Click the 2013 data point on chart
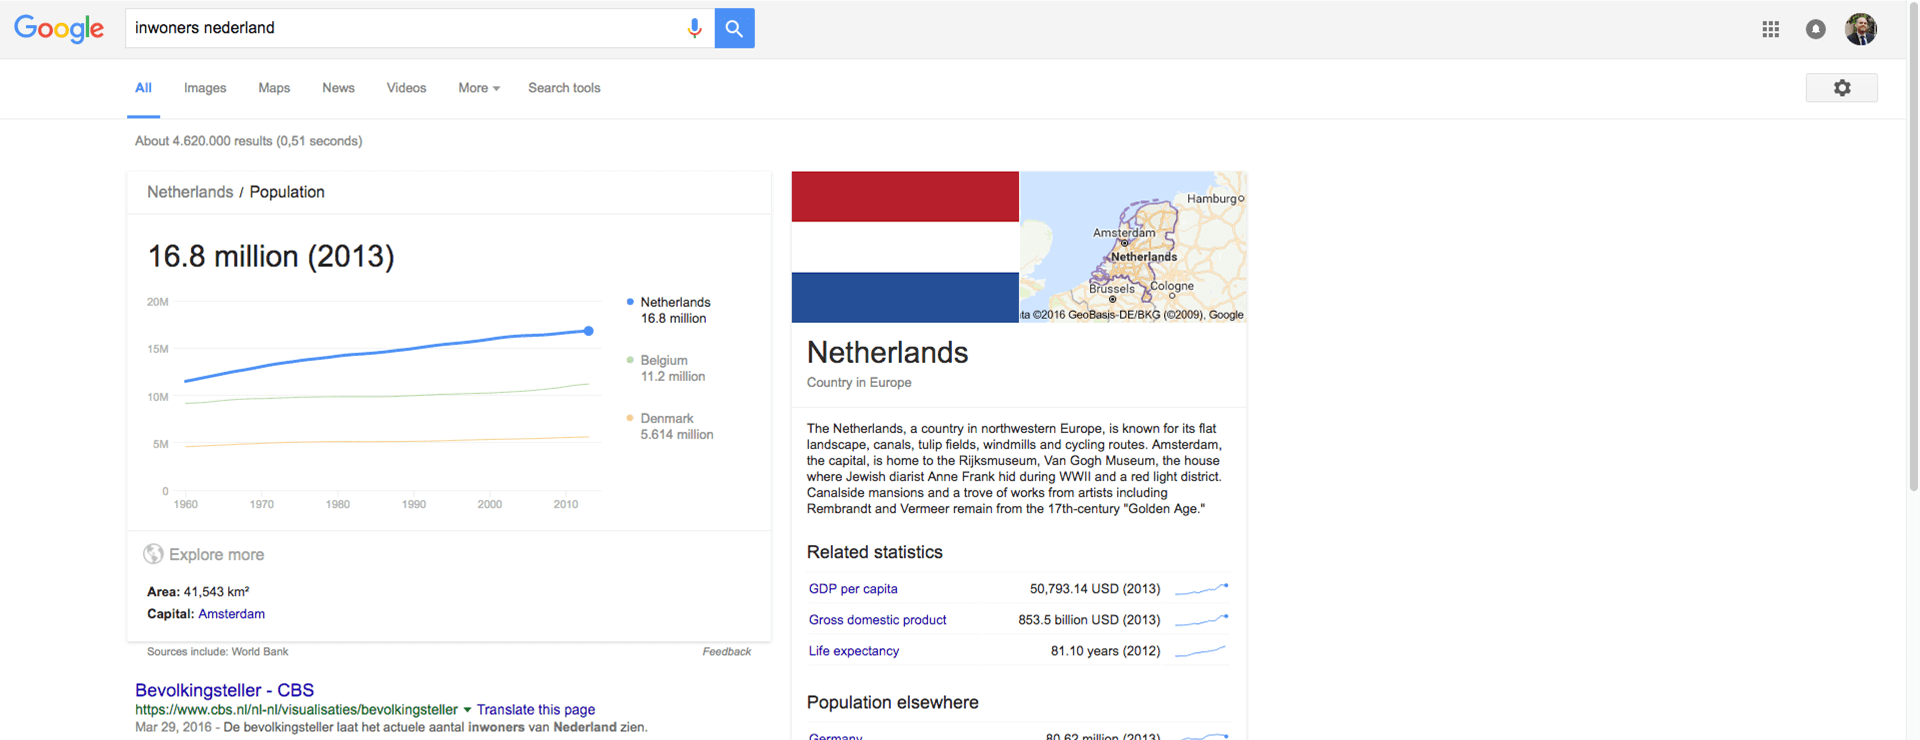 (x=589, y=331)
